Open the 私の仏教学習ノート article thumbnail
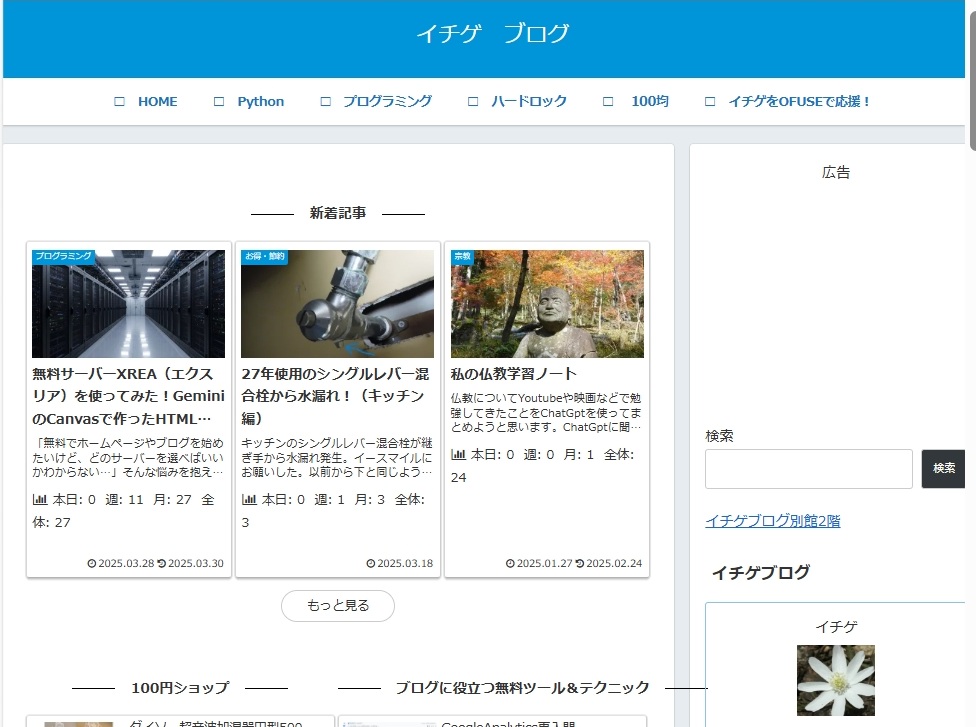The image size is (976, 727). click(x=546, y=304)
